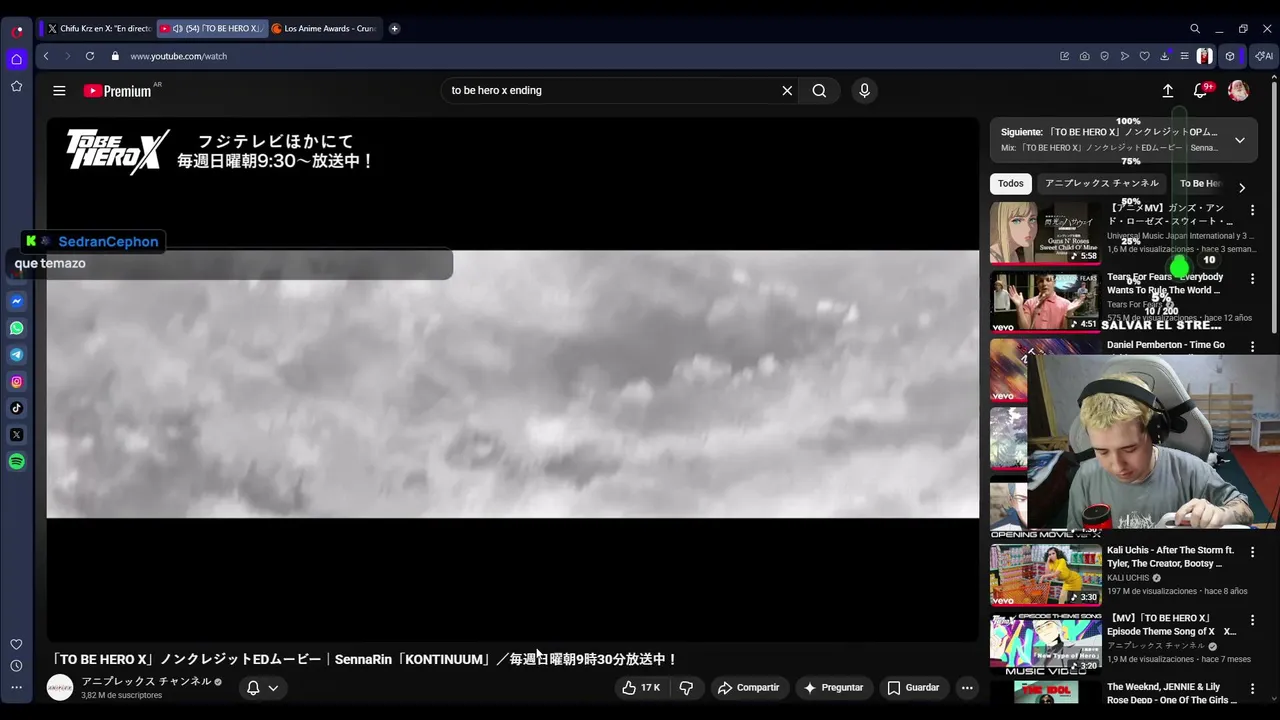Image resolution: width=1280 pixels, height=720 pixels.
Task: Open browser snapshot camera tool
Action: click(1085, 56)
